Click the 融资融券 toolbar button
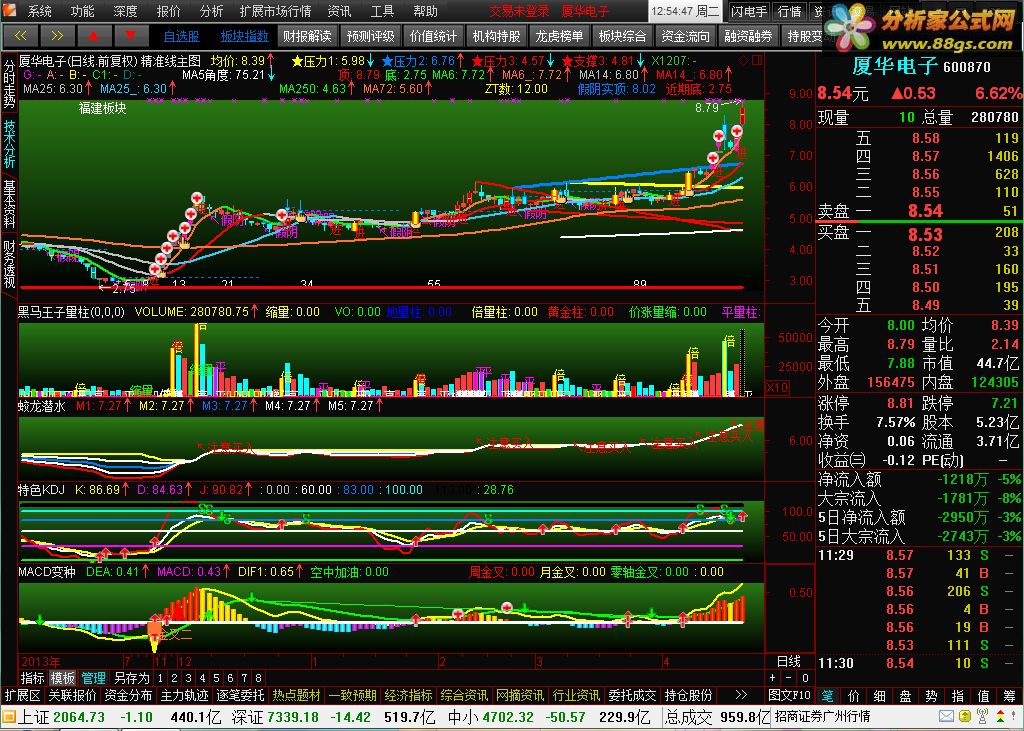1024x731 pixels. coord(748,36)
